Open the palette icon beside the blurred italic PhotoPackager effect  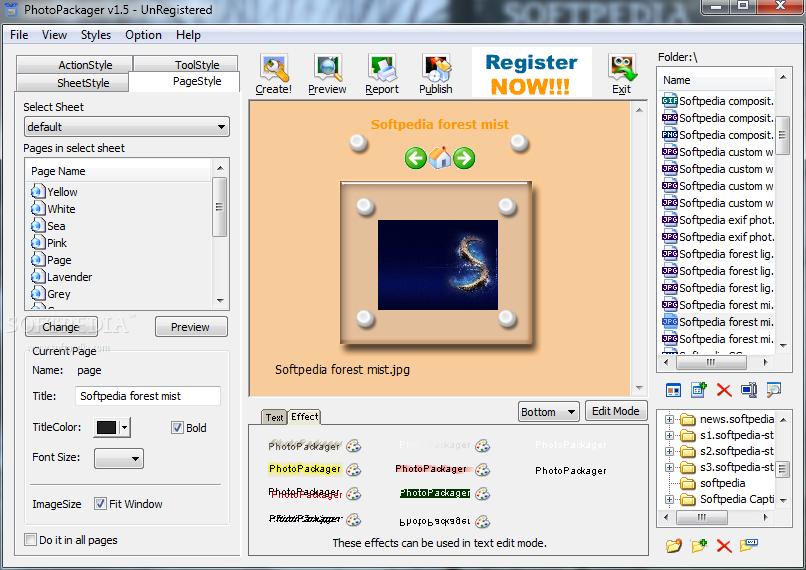pos(353,519)
